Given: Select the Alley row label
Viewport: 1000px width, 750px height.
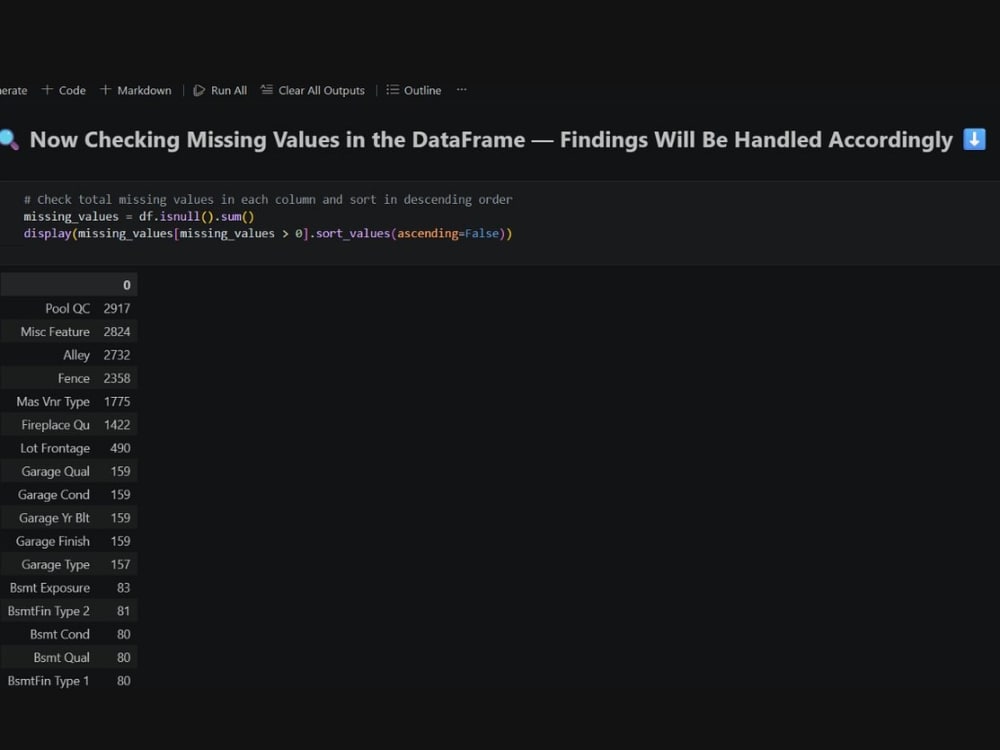Looking at the screenshot, I should tap(77, 355).
